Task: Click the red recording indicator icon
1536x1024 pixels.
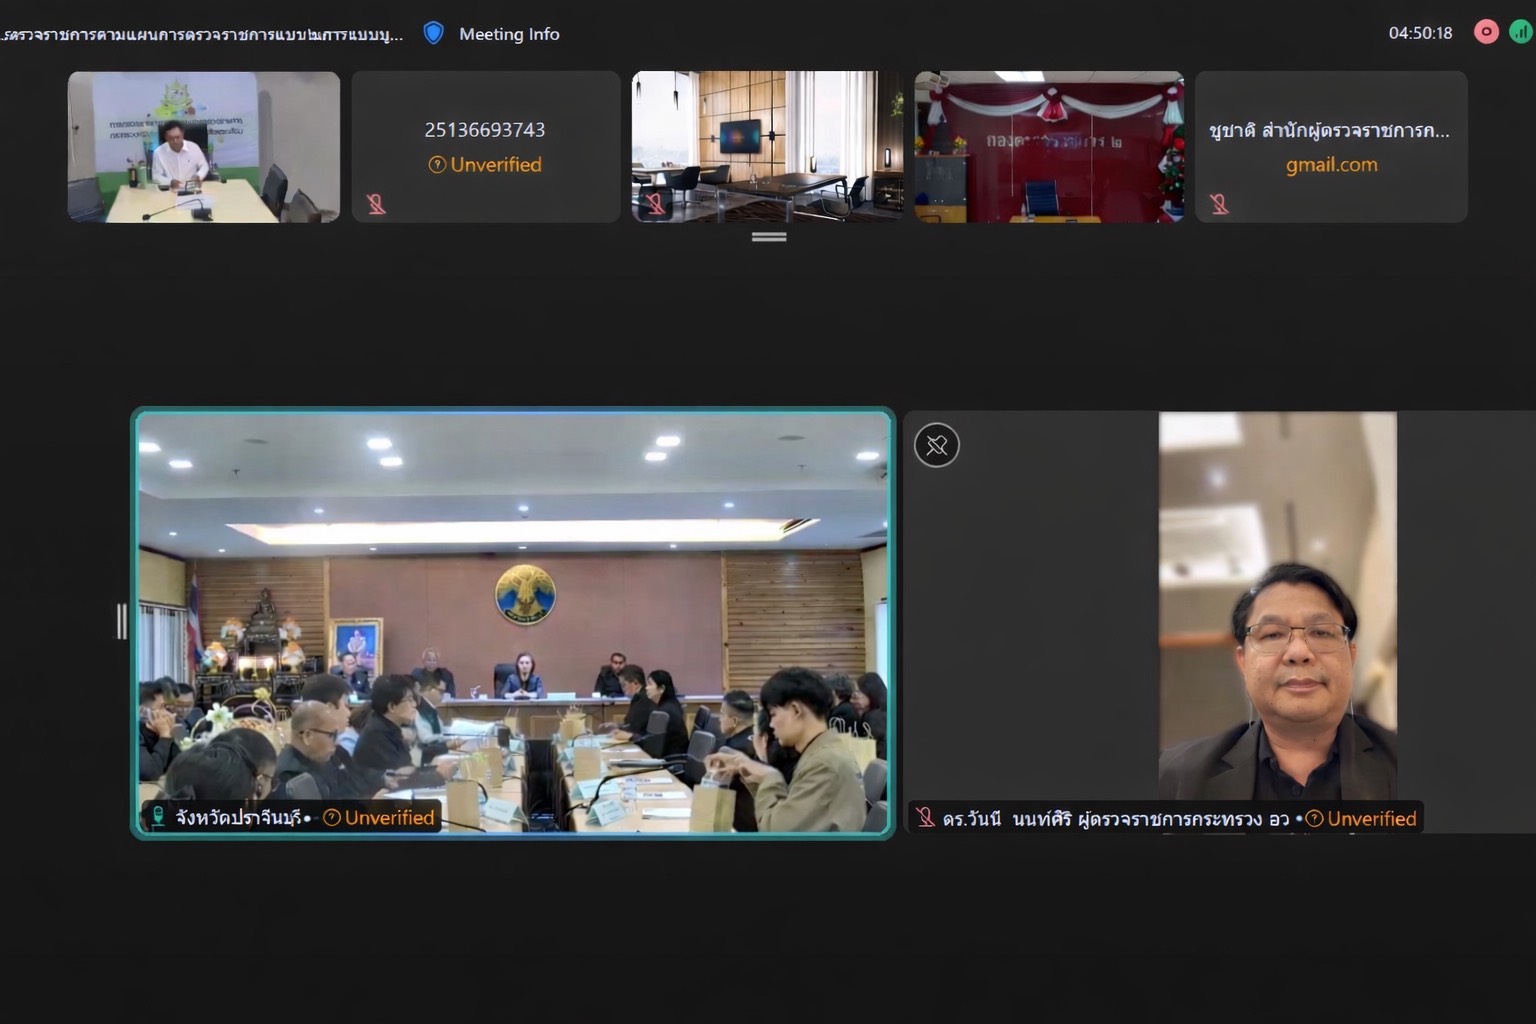Action: point(1486,32)
